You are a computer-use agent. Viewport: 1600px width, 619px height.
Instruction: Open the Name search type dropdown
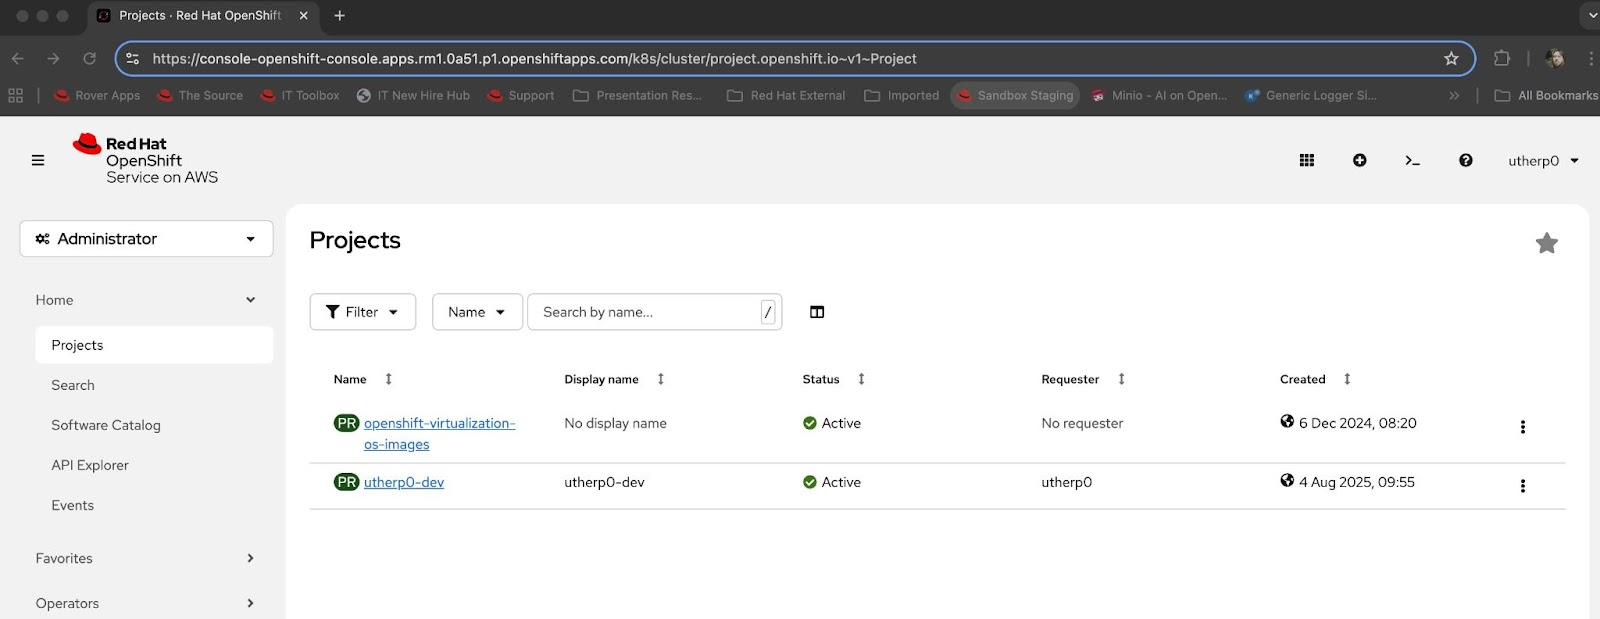476,312
